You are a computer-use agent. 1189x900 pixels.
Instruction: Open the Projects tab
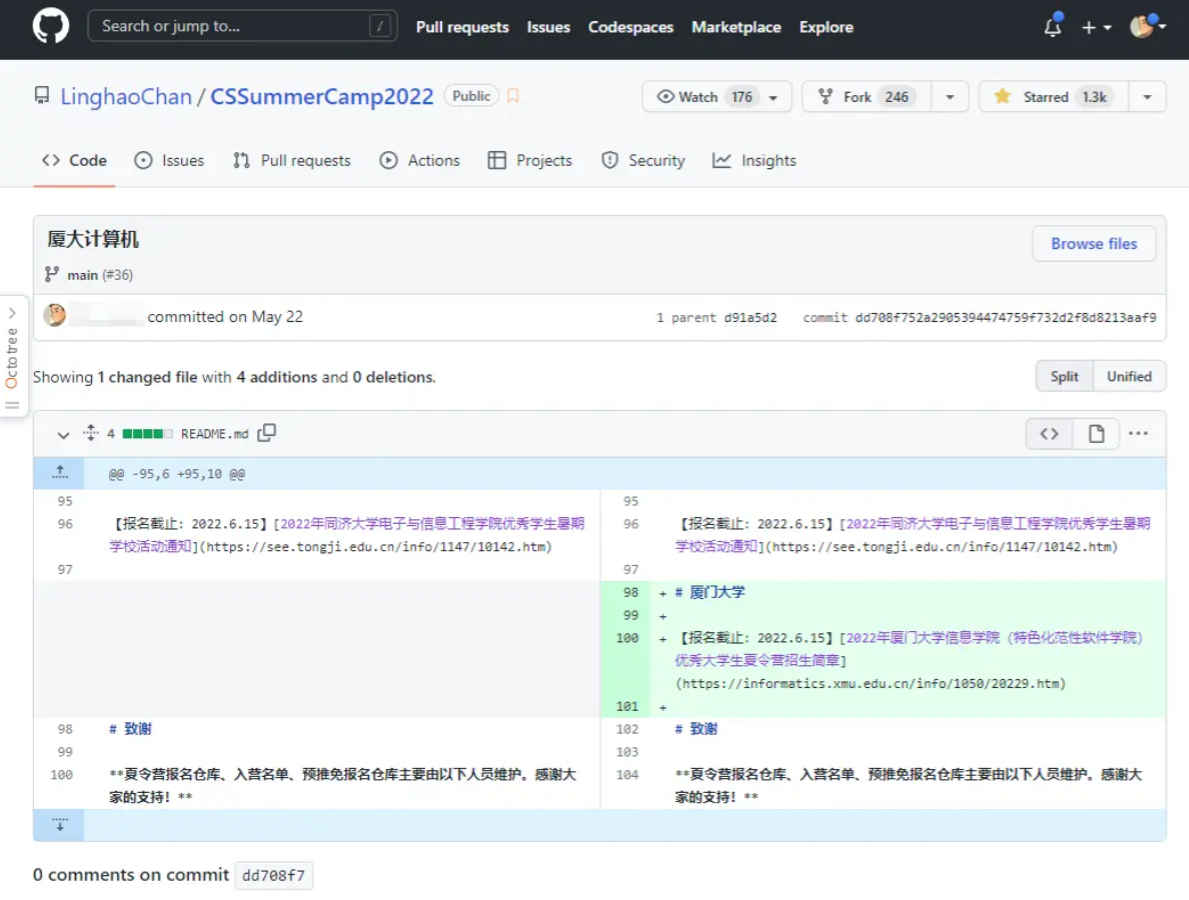click(x=529, y=161)
